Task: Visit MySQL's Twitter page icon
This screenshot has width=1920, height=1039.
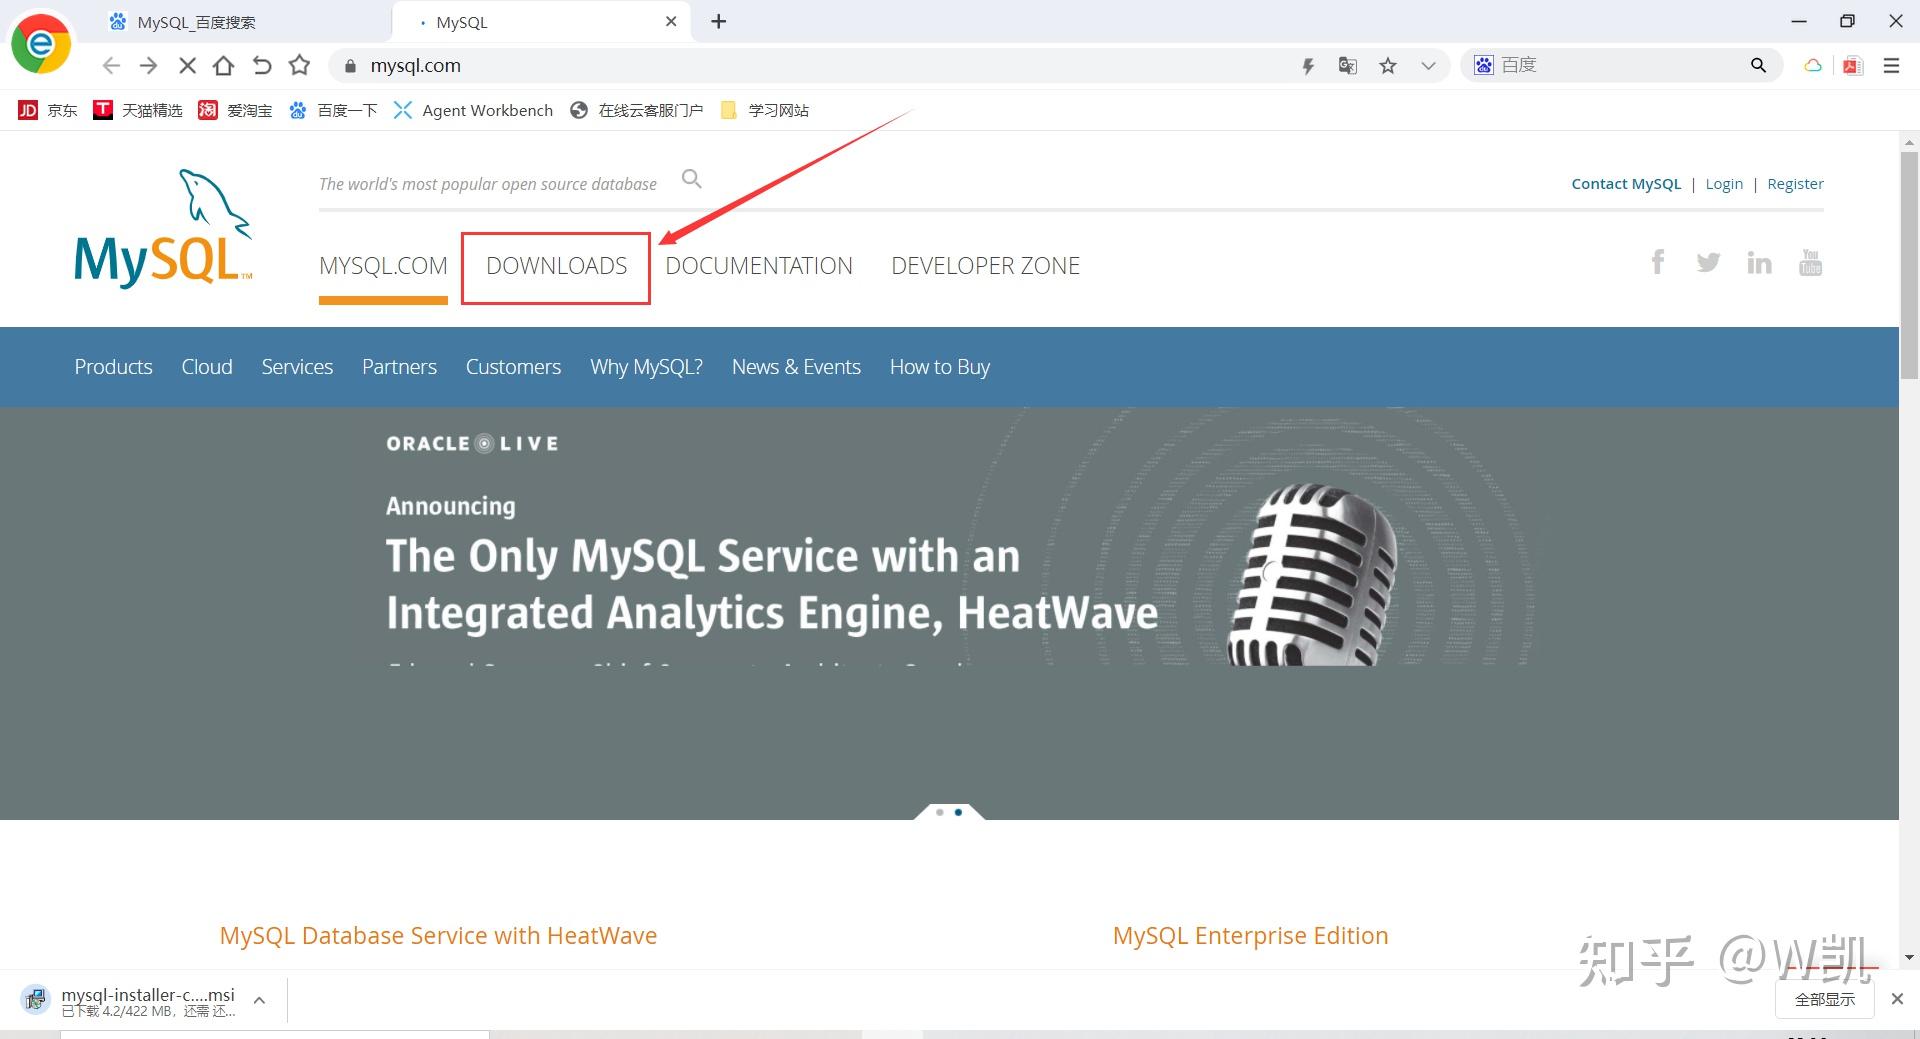Action: tap(1708, 262)
